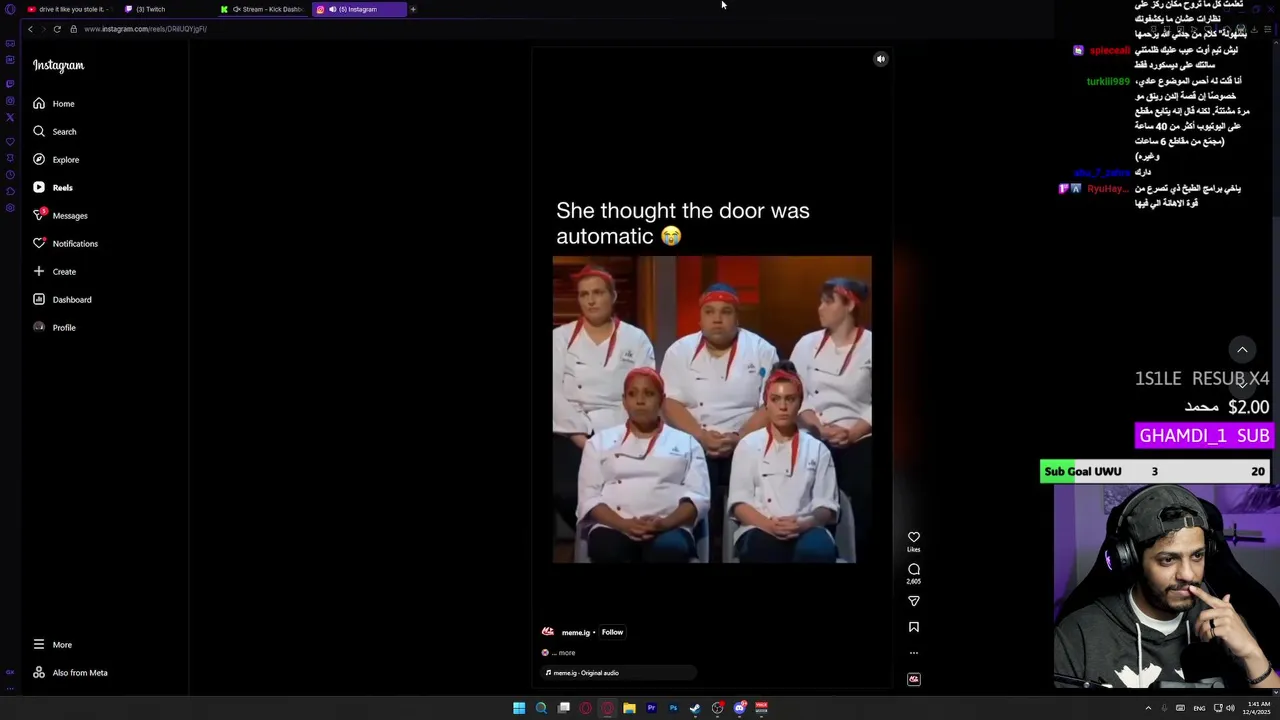The height and width of the screenshot is (720, 1280).
Task: Open Reels in the Instagram sidebar
Action: pyautogui.click(x=52, y=188)
